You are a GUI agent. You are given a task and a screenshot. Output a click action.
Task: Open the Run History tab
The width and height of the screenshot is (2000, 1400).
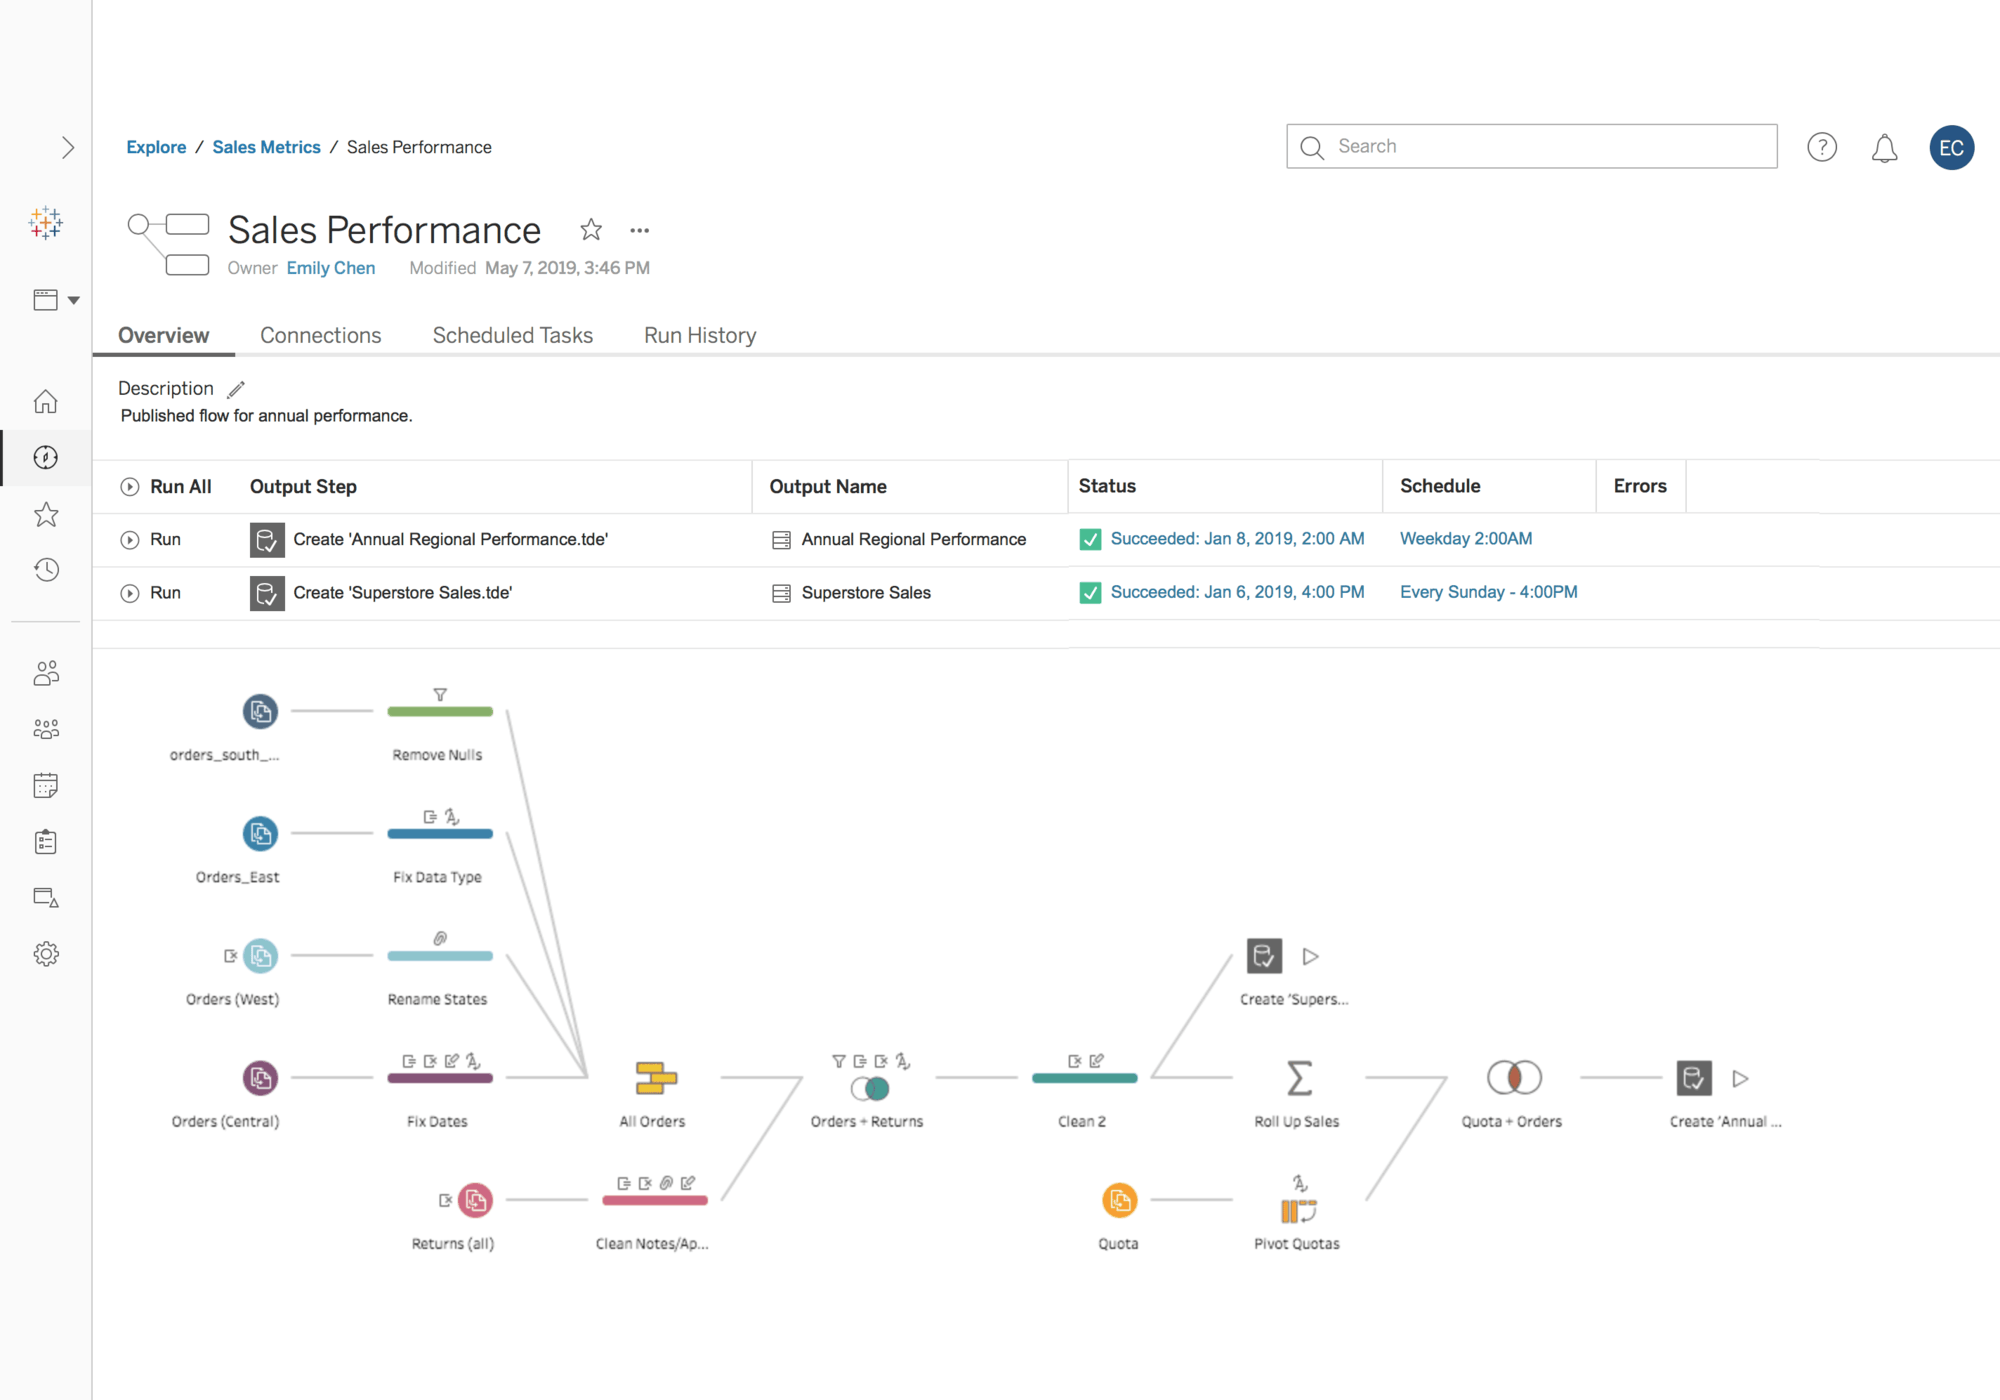coord(699,336)
